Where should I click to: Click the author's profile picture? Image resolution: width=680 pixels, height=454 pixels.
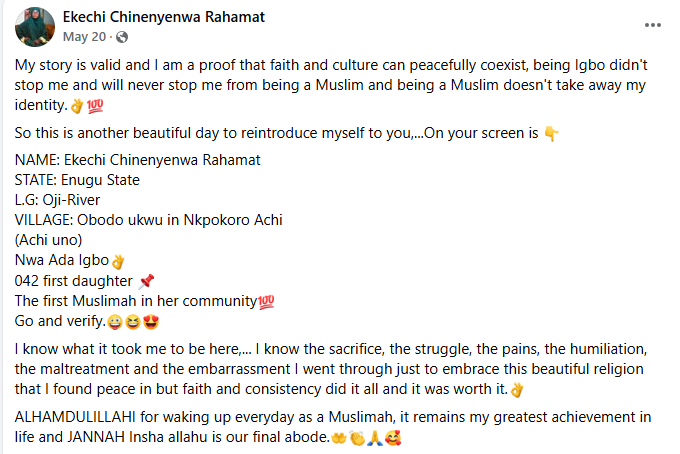pos(35,27)
